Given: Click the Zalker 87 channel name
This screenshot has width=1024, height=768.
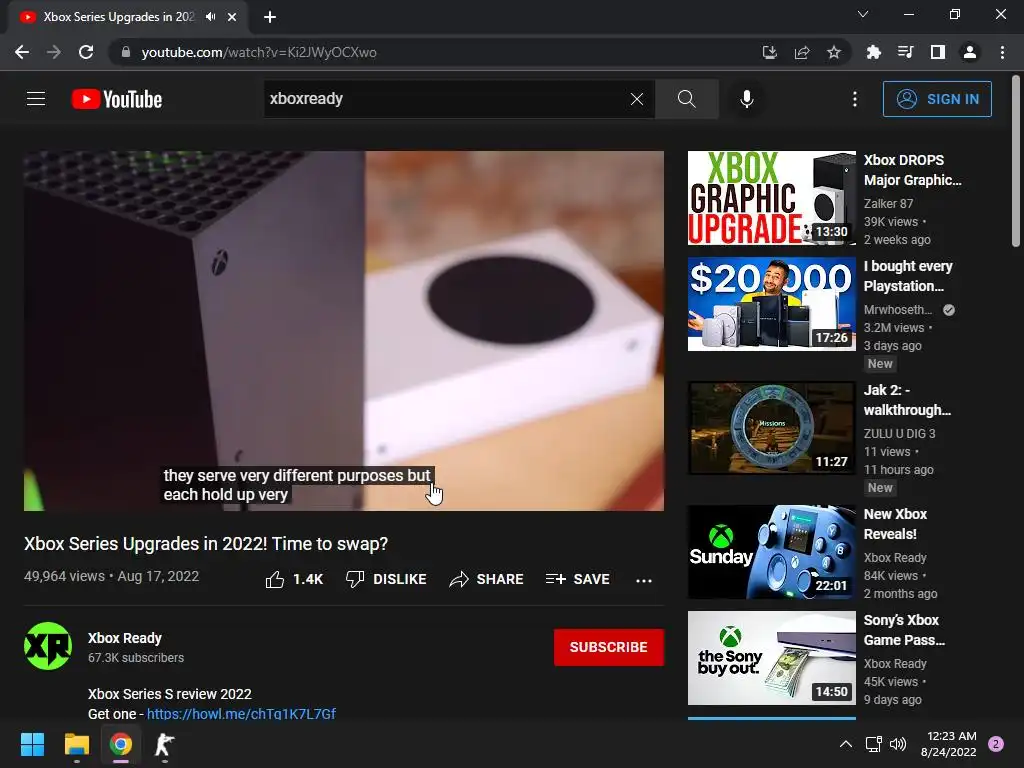Looking at the screenshot, I should (x=888, y=203).
